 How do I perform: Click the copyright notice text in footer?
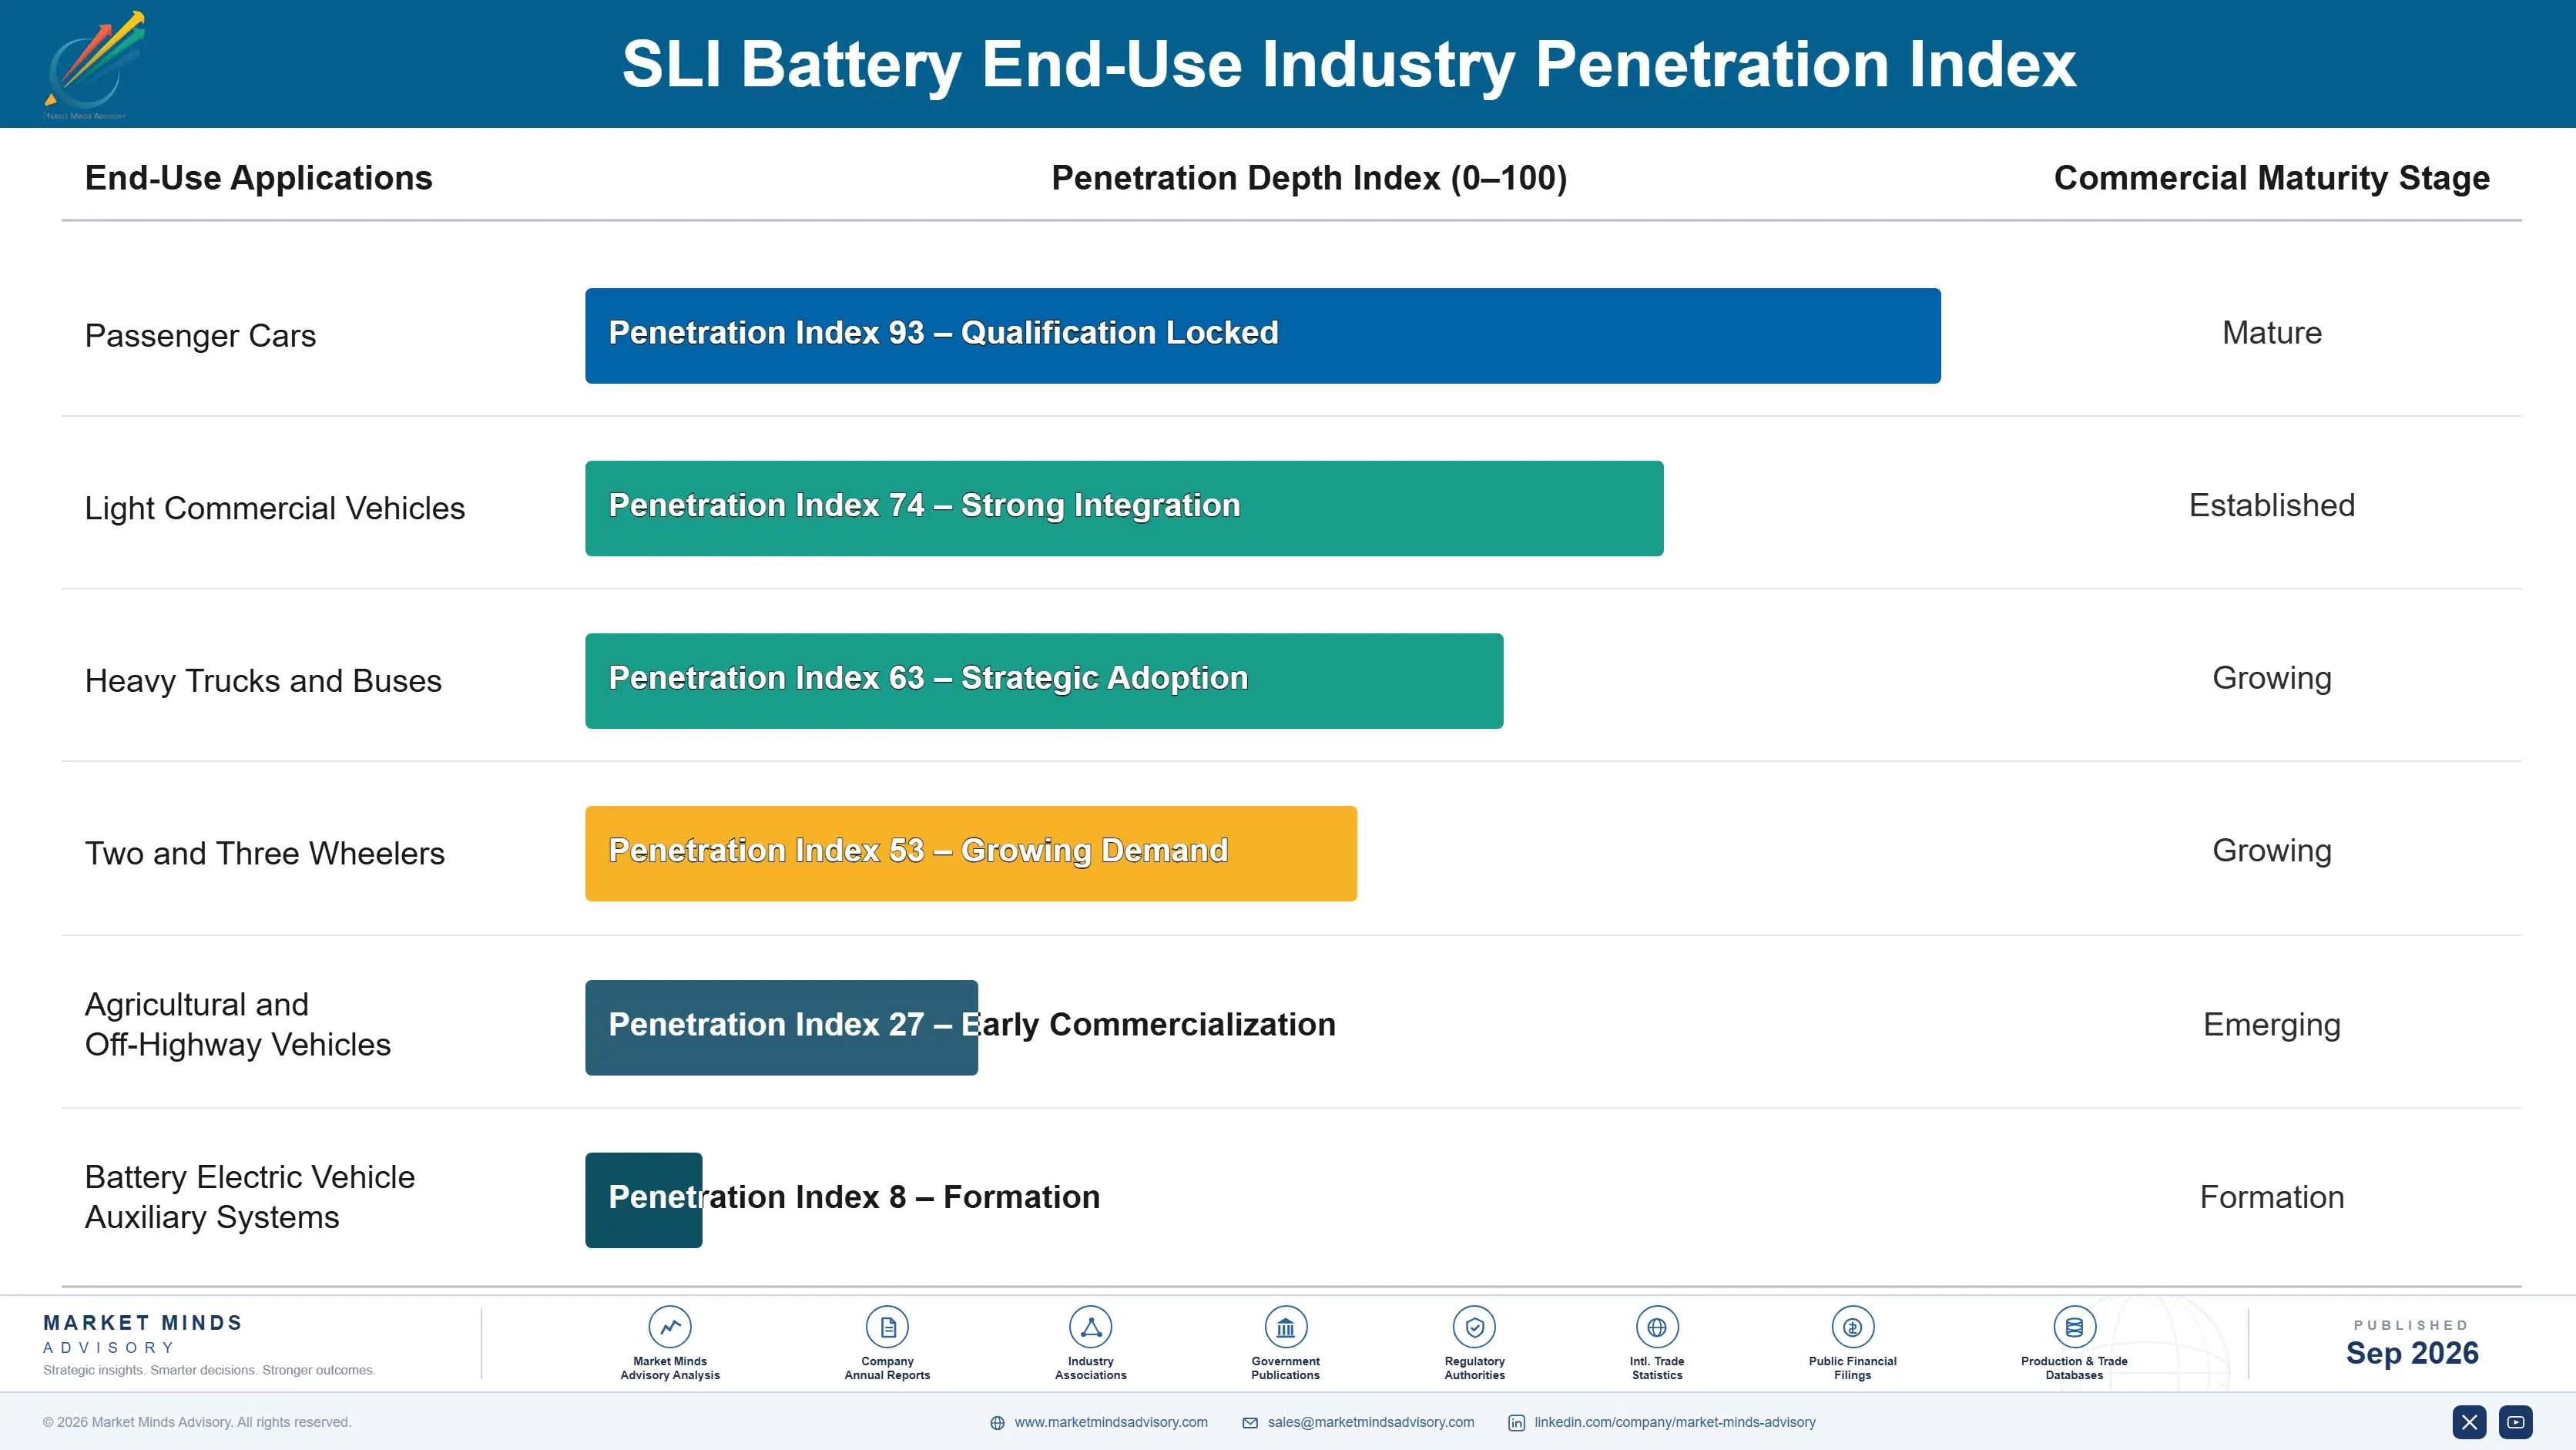[x=197, y=1422]
